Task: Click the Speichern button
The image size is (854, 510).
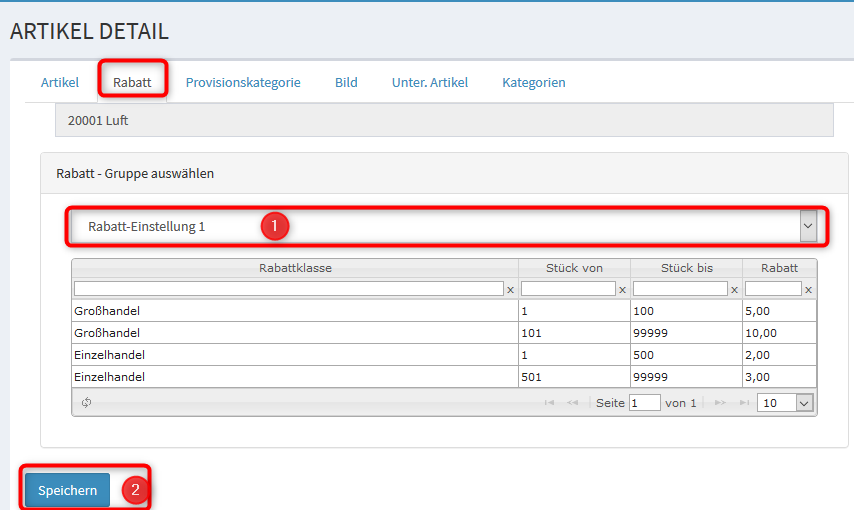Action: click(67, 490)
